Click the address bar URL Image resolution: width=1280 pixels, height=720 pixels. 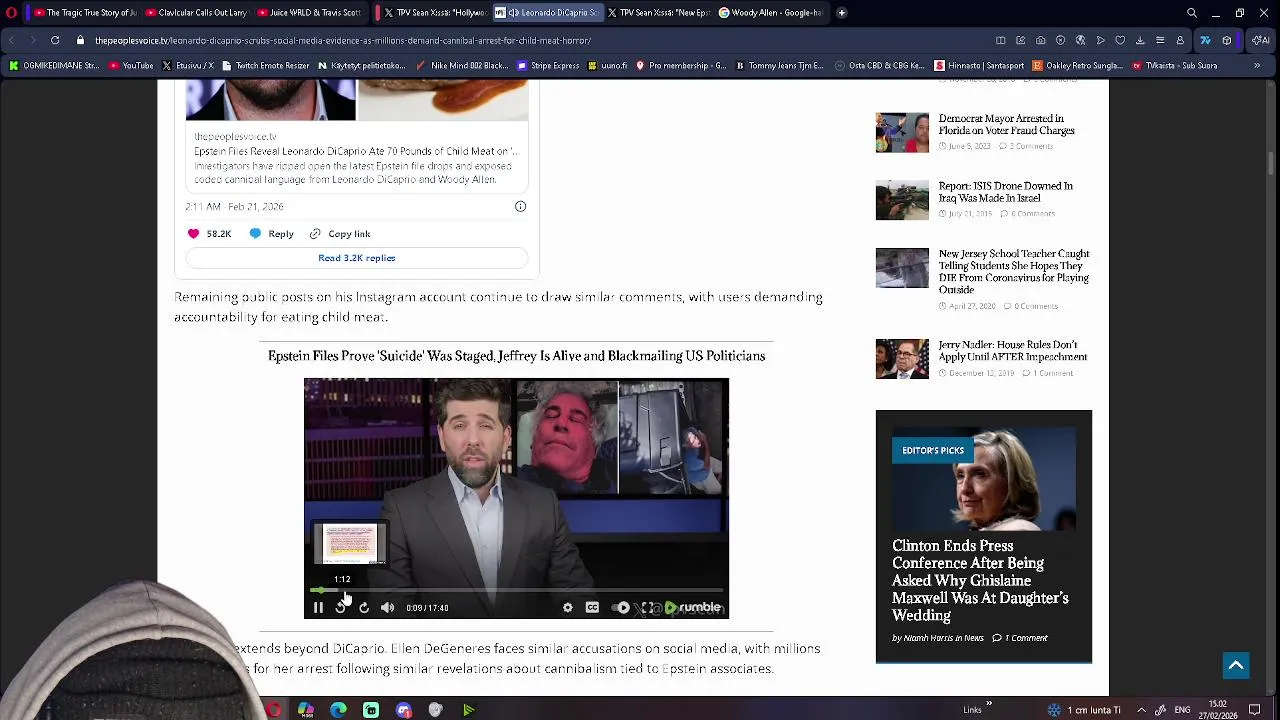343,41
